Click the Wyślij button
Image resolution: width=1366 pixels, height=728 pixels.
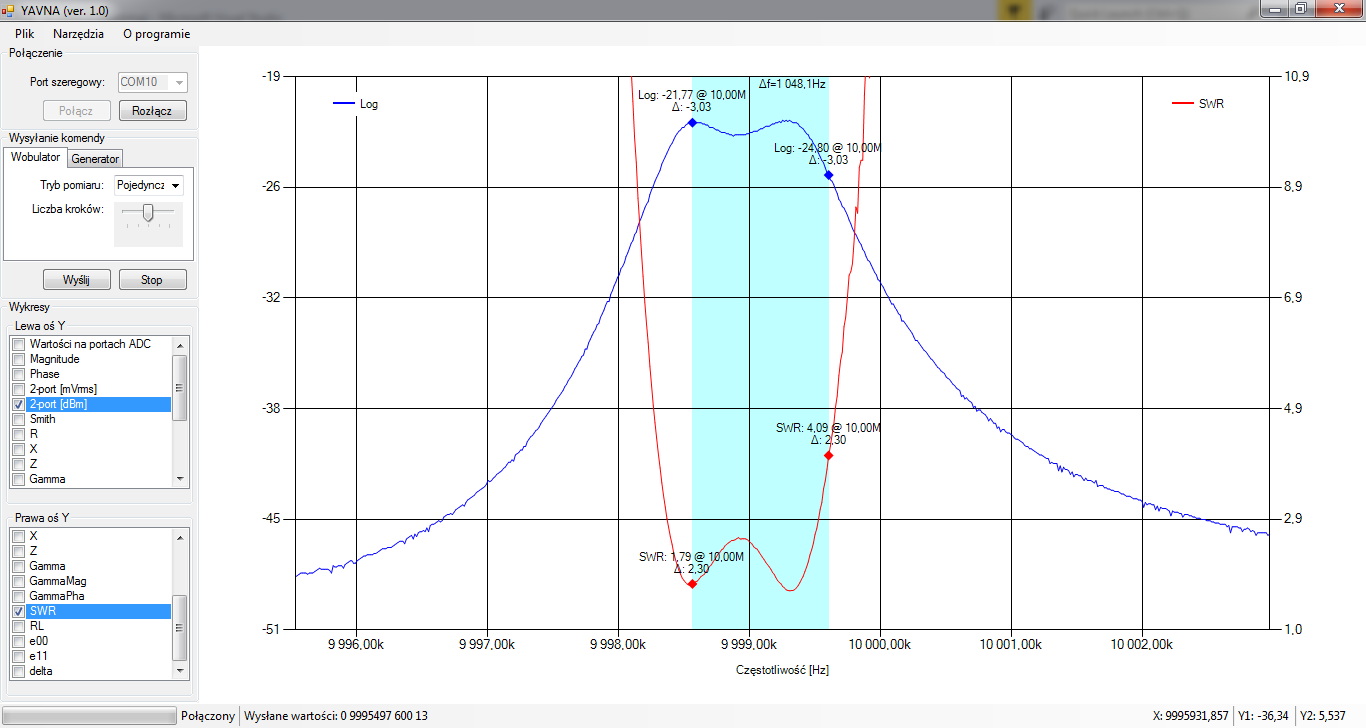77,280
